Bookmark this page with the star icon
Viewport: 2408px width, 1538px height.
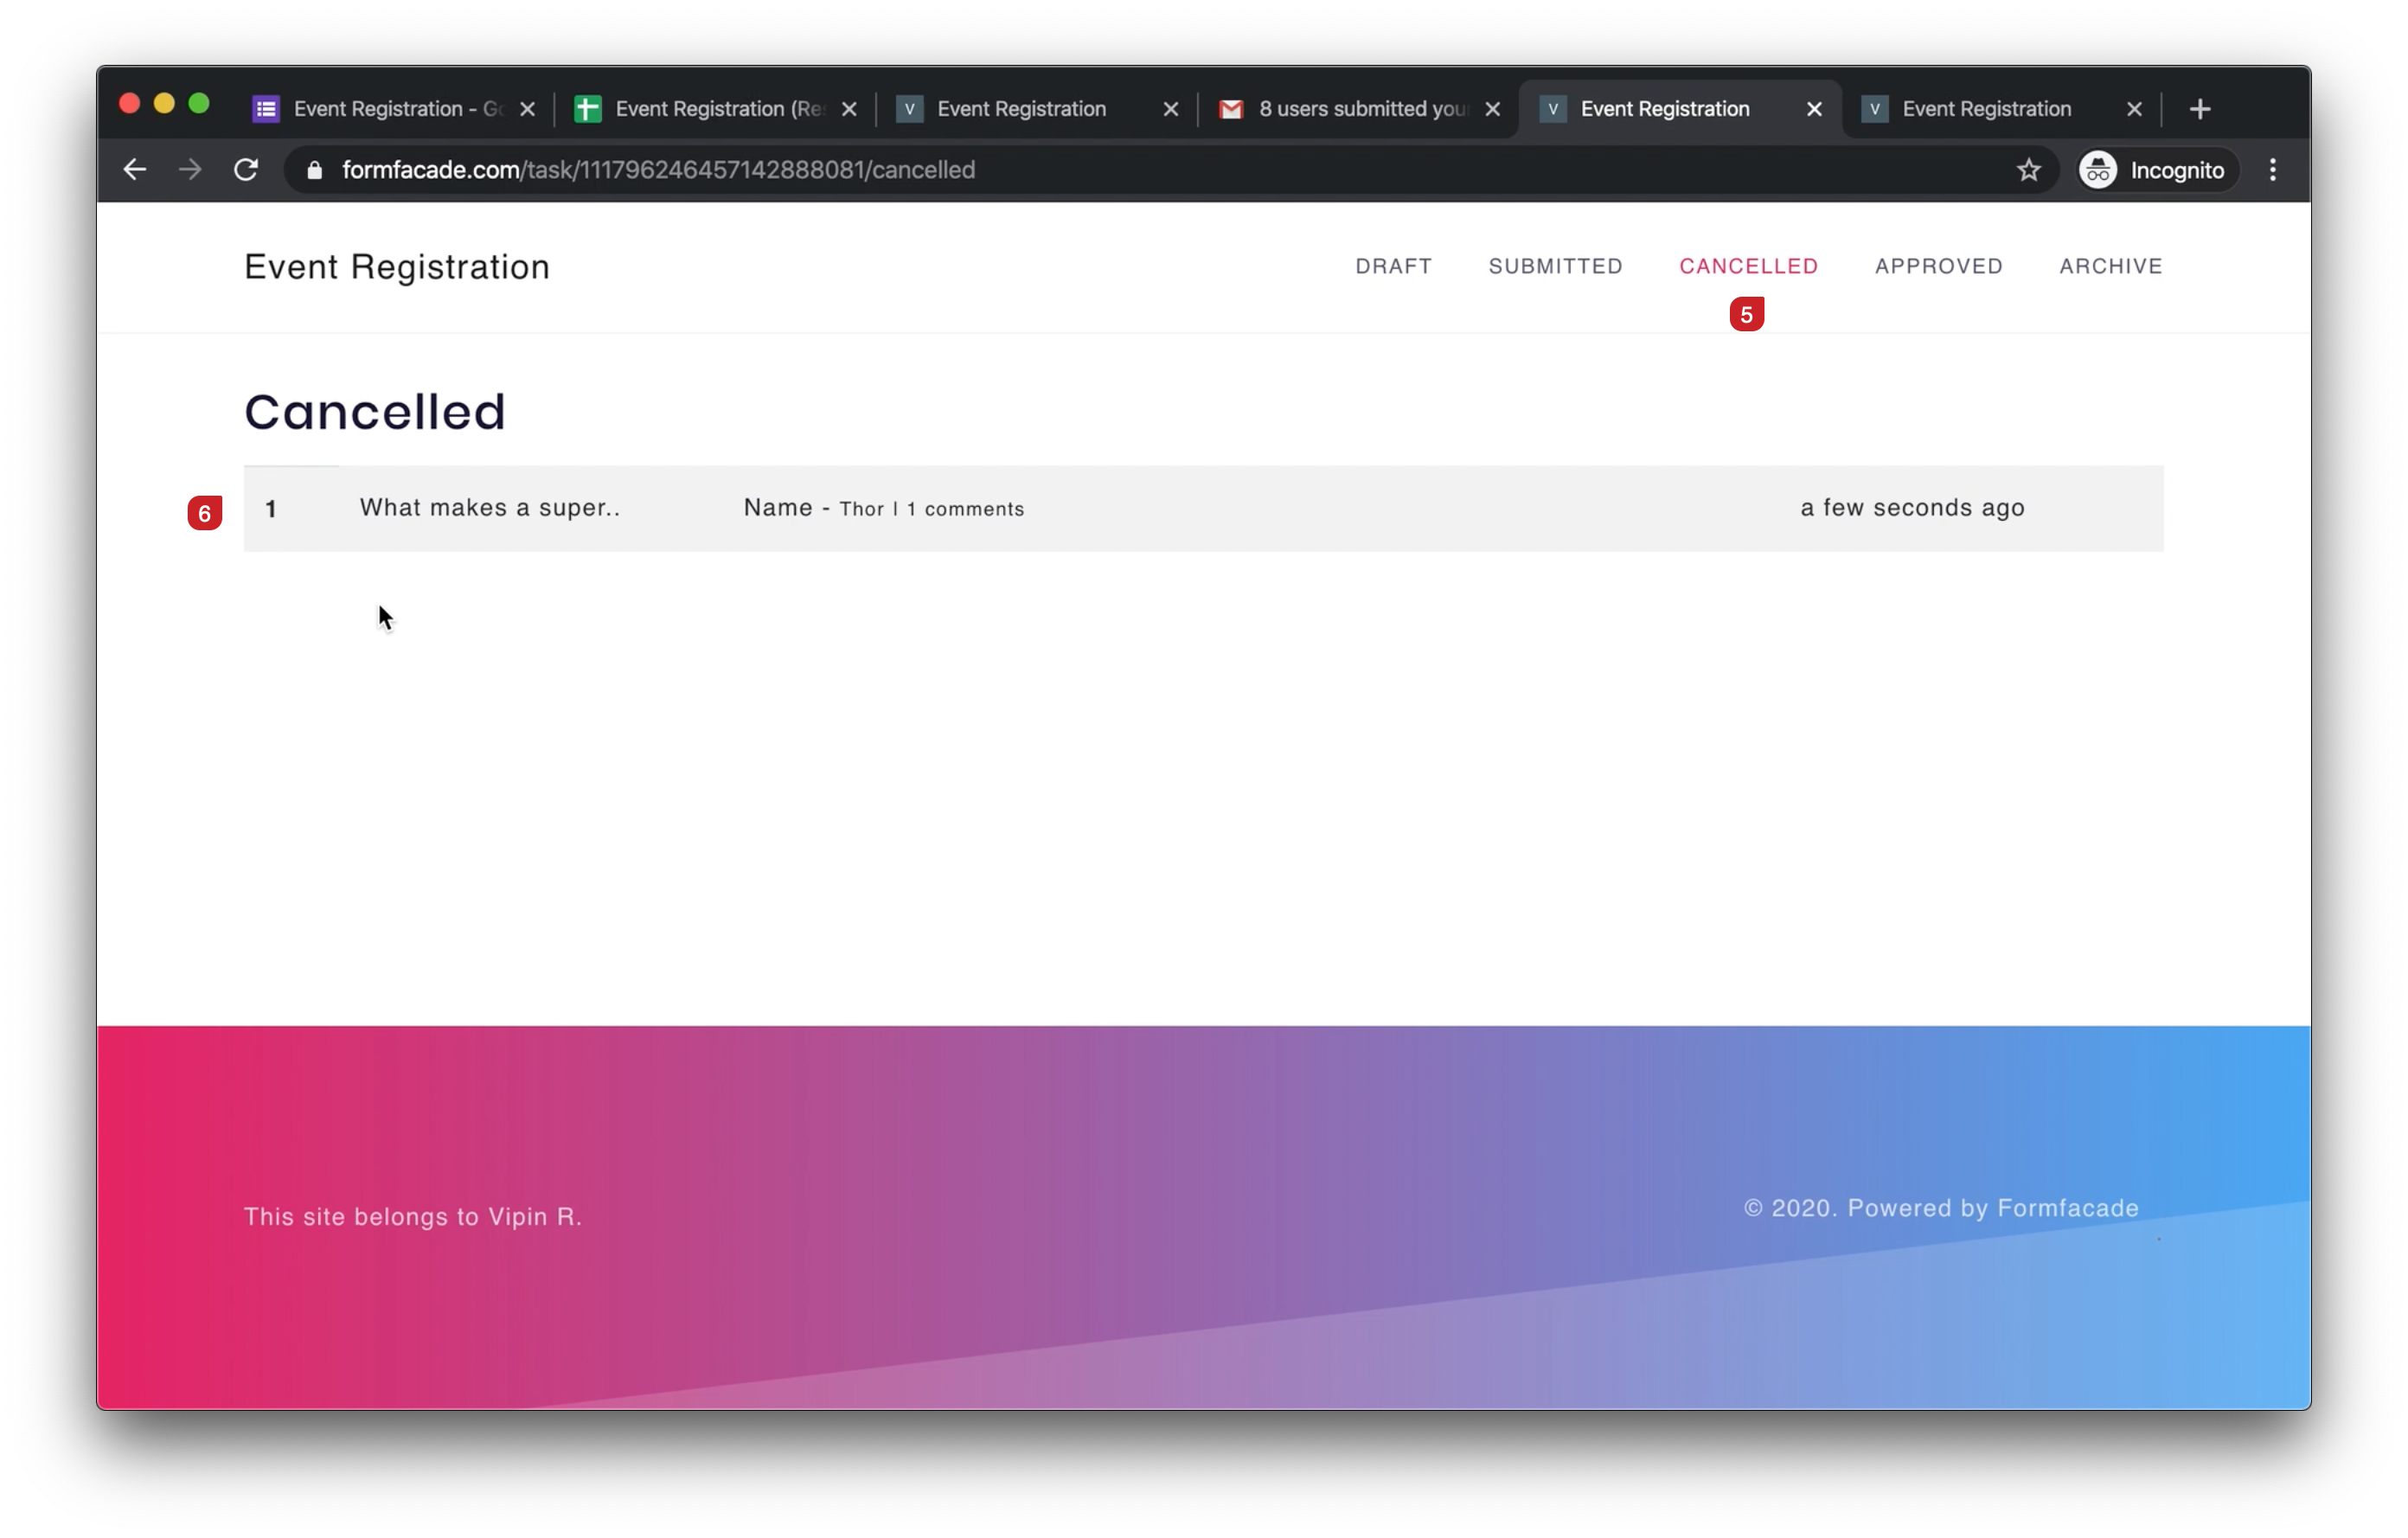pos(2029,169)
